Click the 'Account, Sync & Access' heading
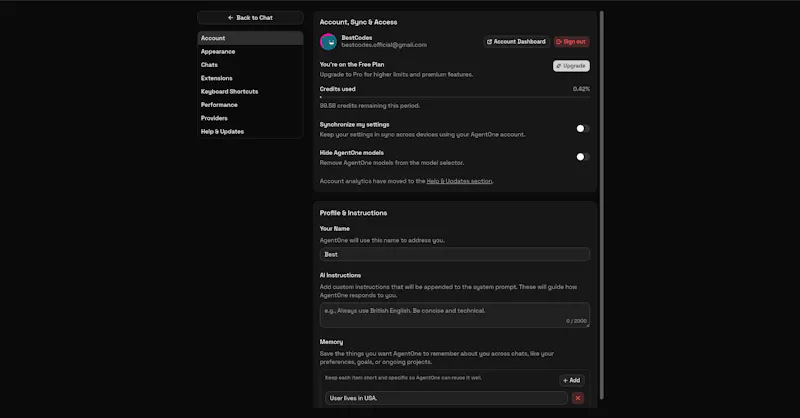Screen dimensions: 800x418 [x=358, y=22]
